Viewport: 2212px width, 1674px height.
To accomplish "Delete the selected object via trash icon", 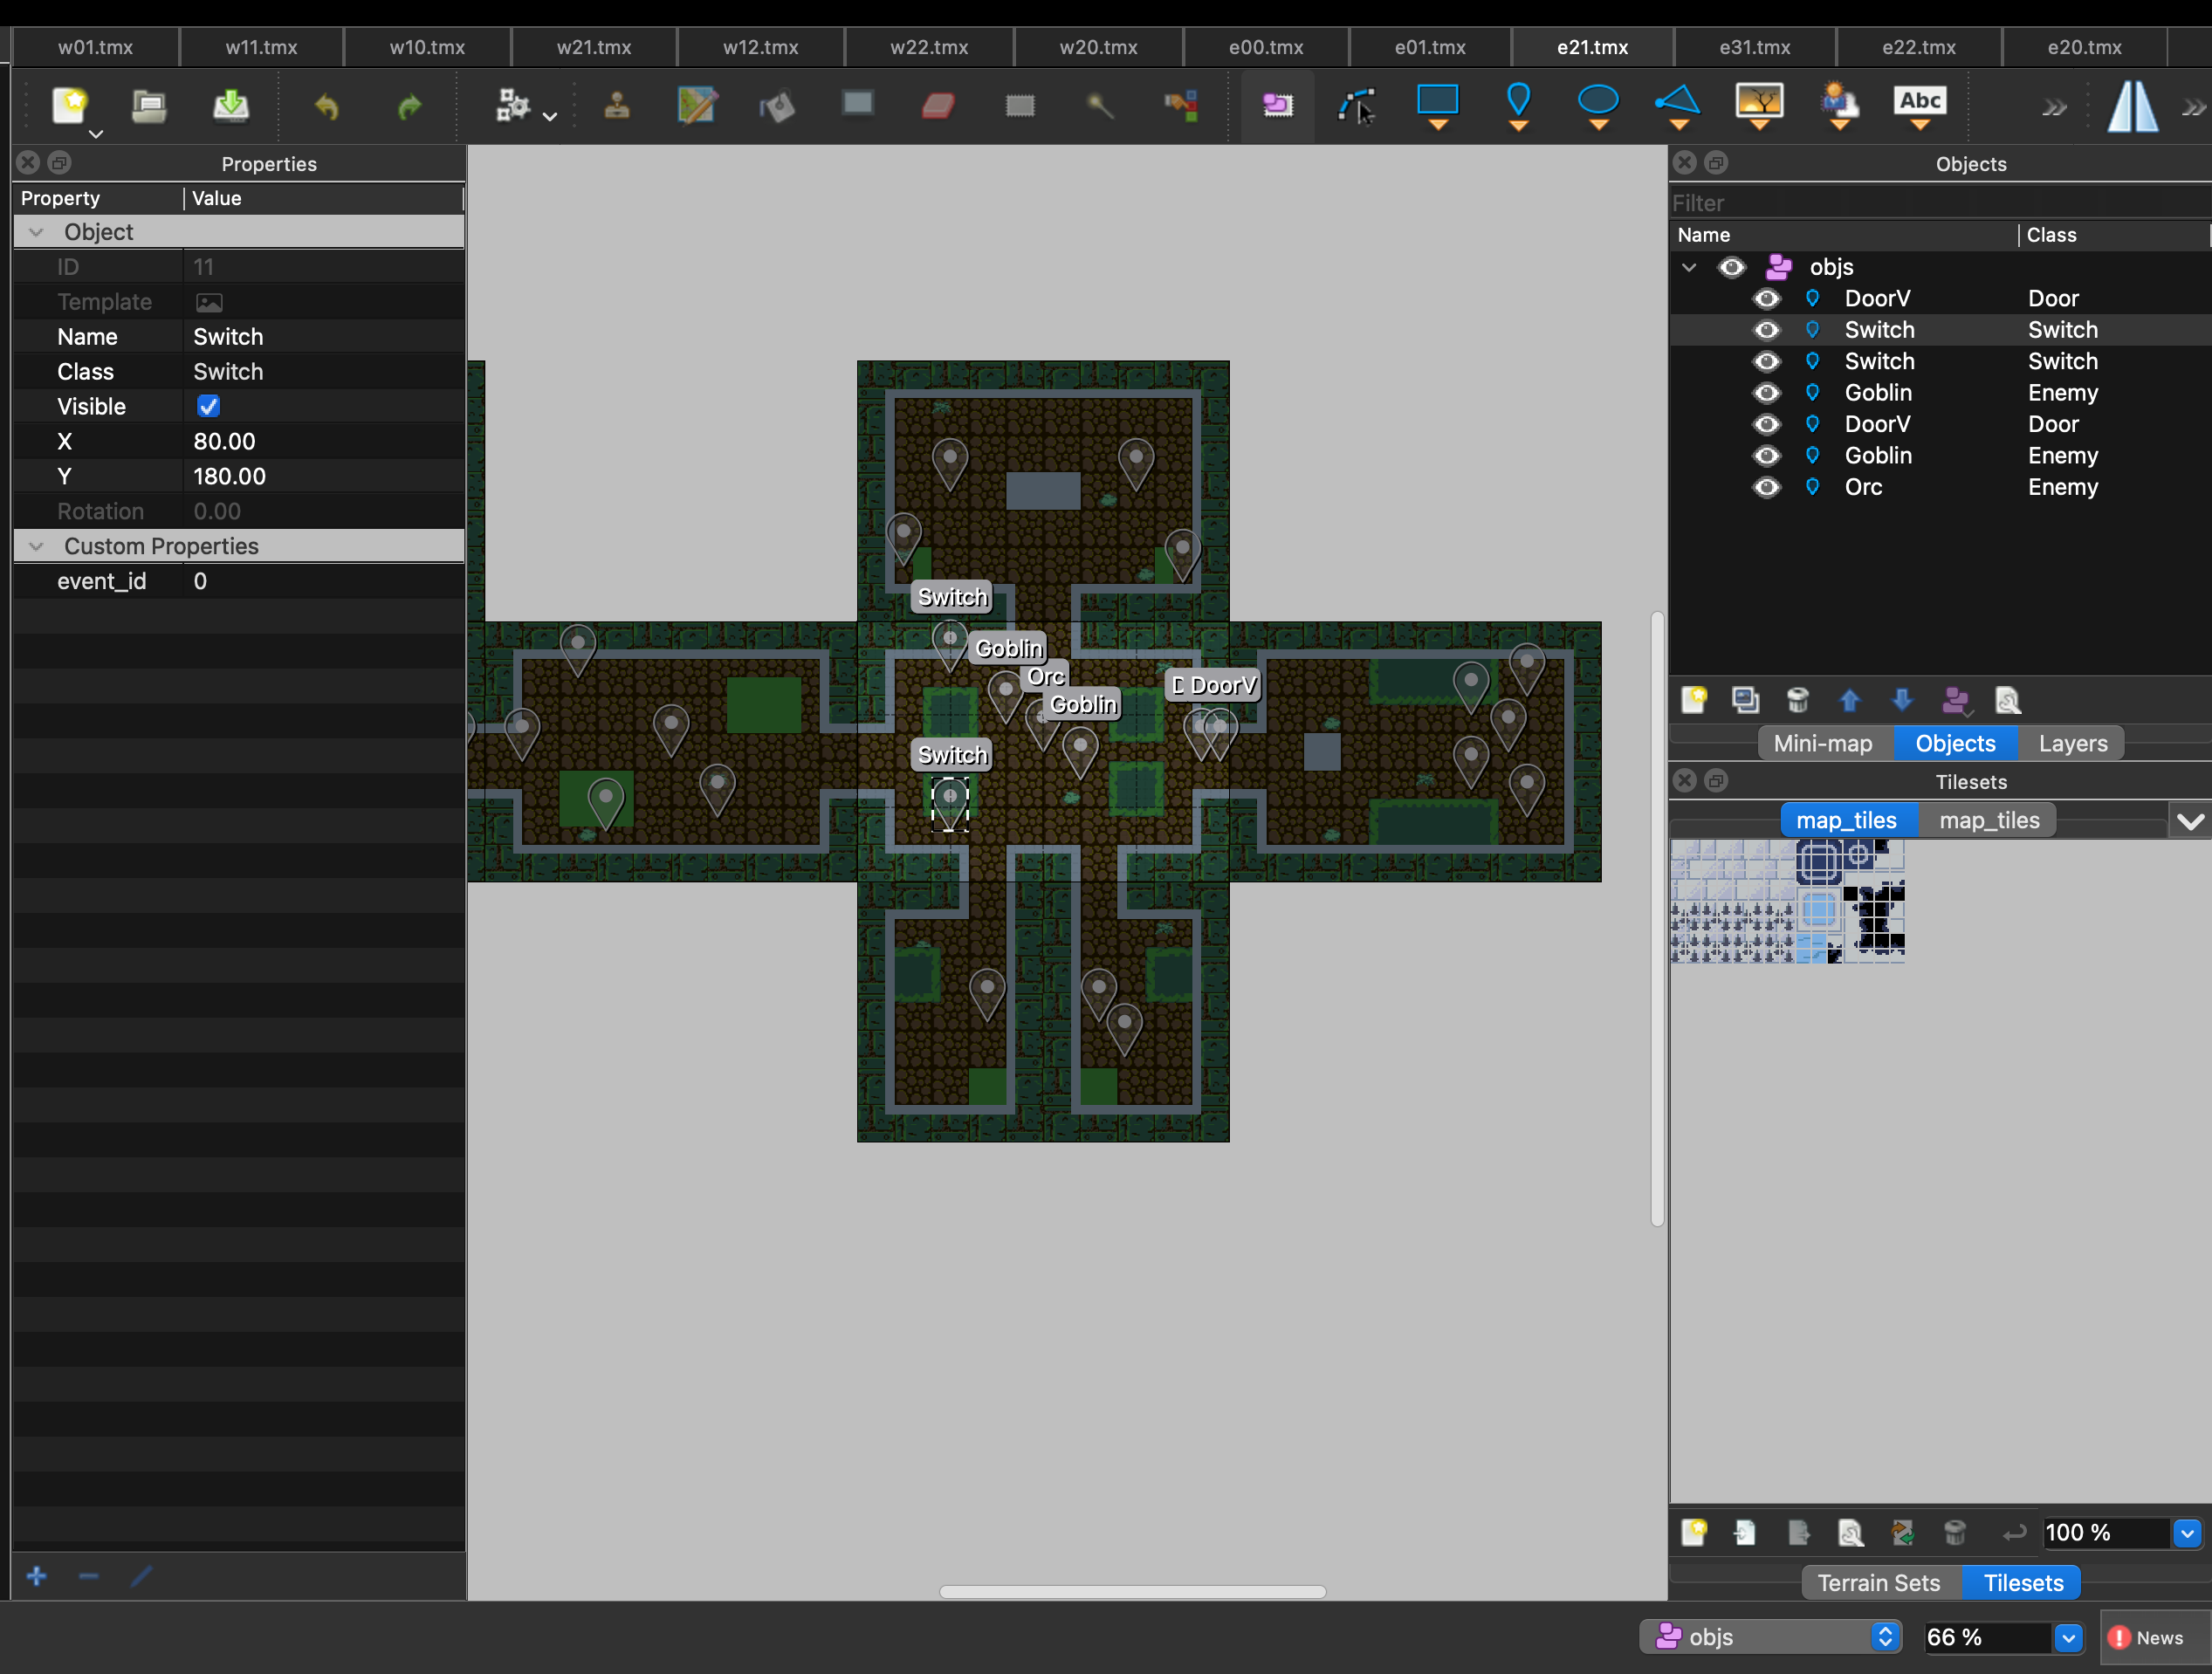I will click(1799, 700).
